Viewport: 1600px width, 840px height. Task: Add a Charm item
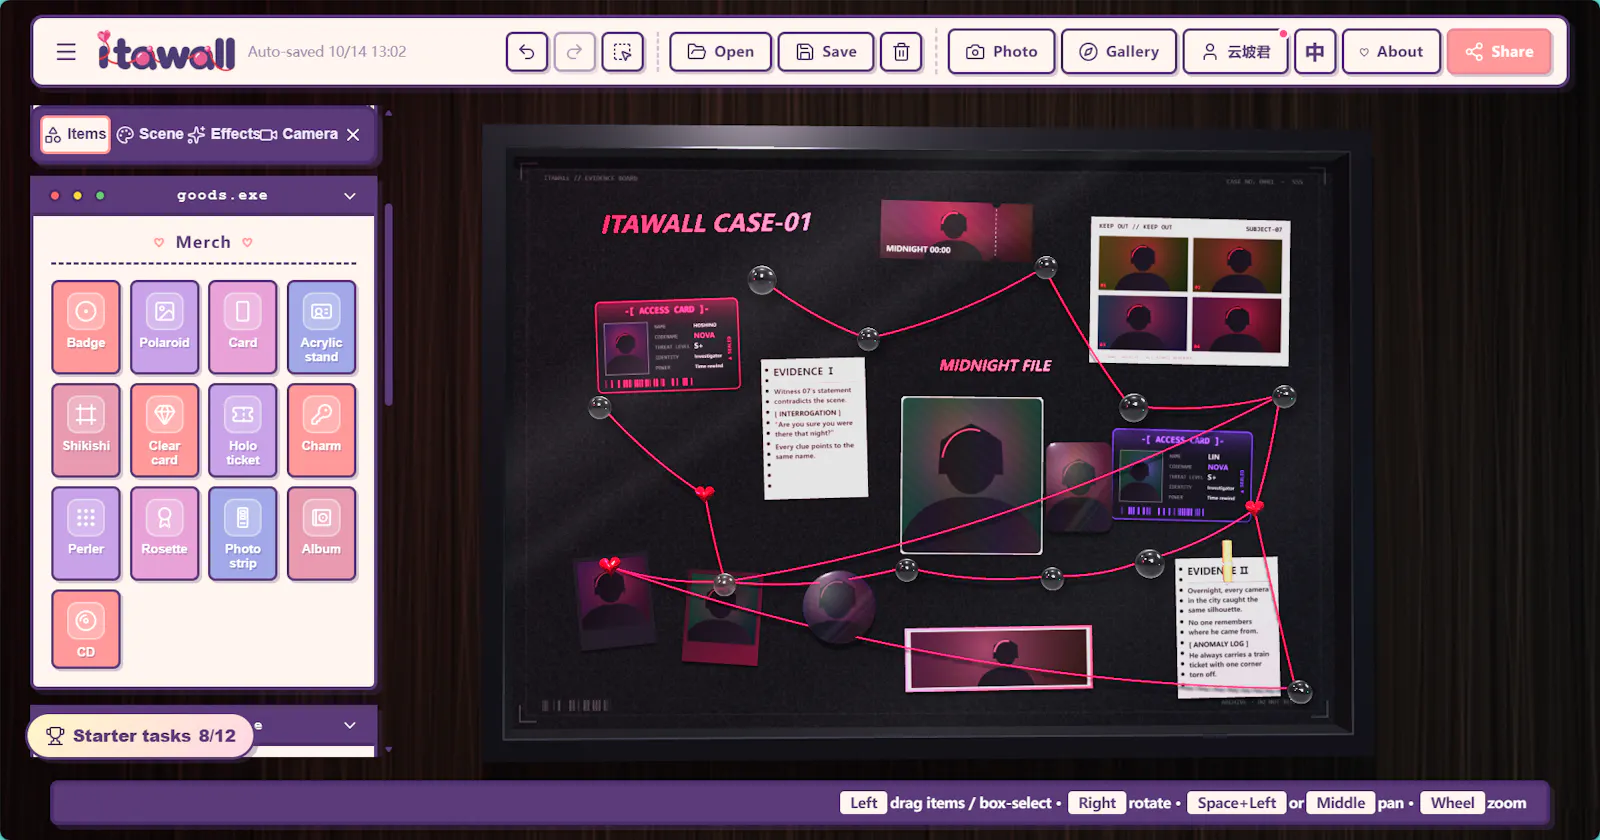[321, 430]
